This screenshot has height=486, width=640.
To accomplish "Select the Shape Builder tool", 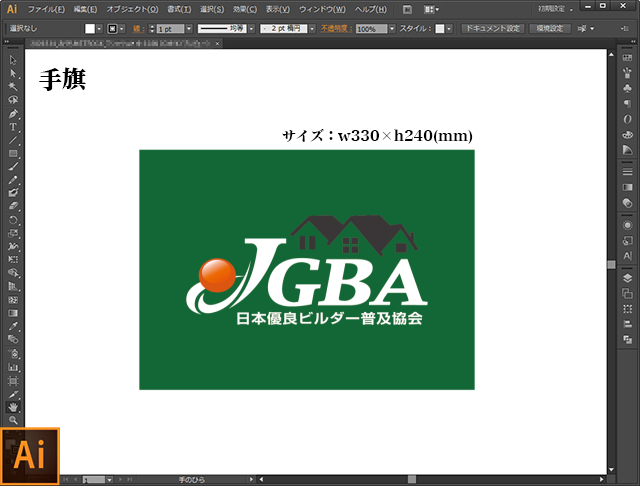I will click(13, 273).
